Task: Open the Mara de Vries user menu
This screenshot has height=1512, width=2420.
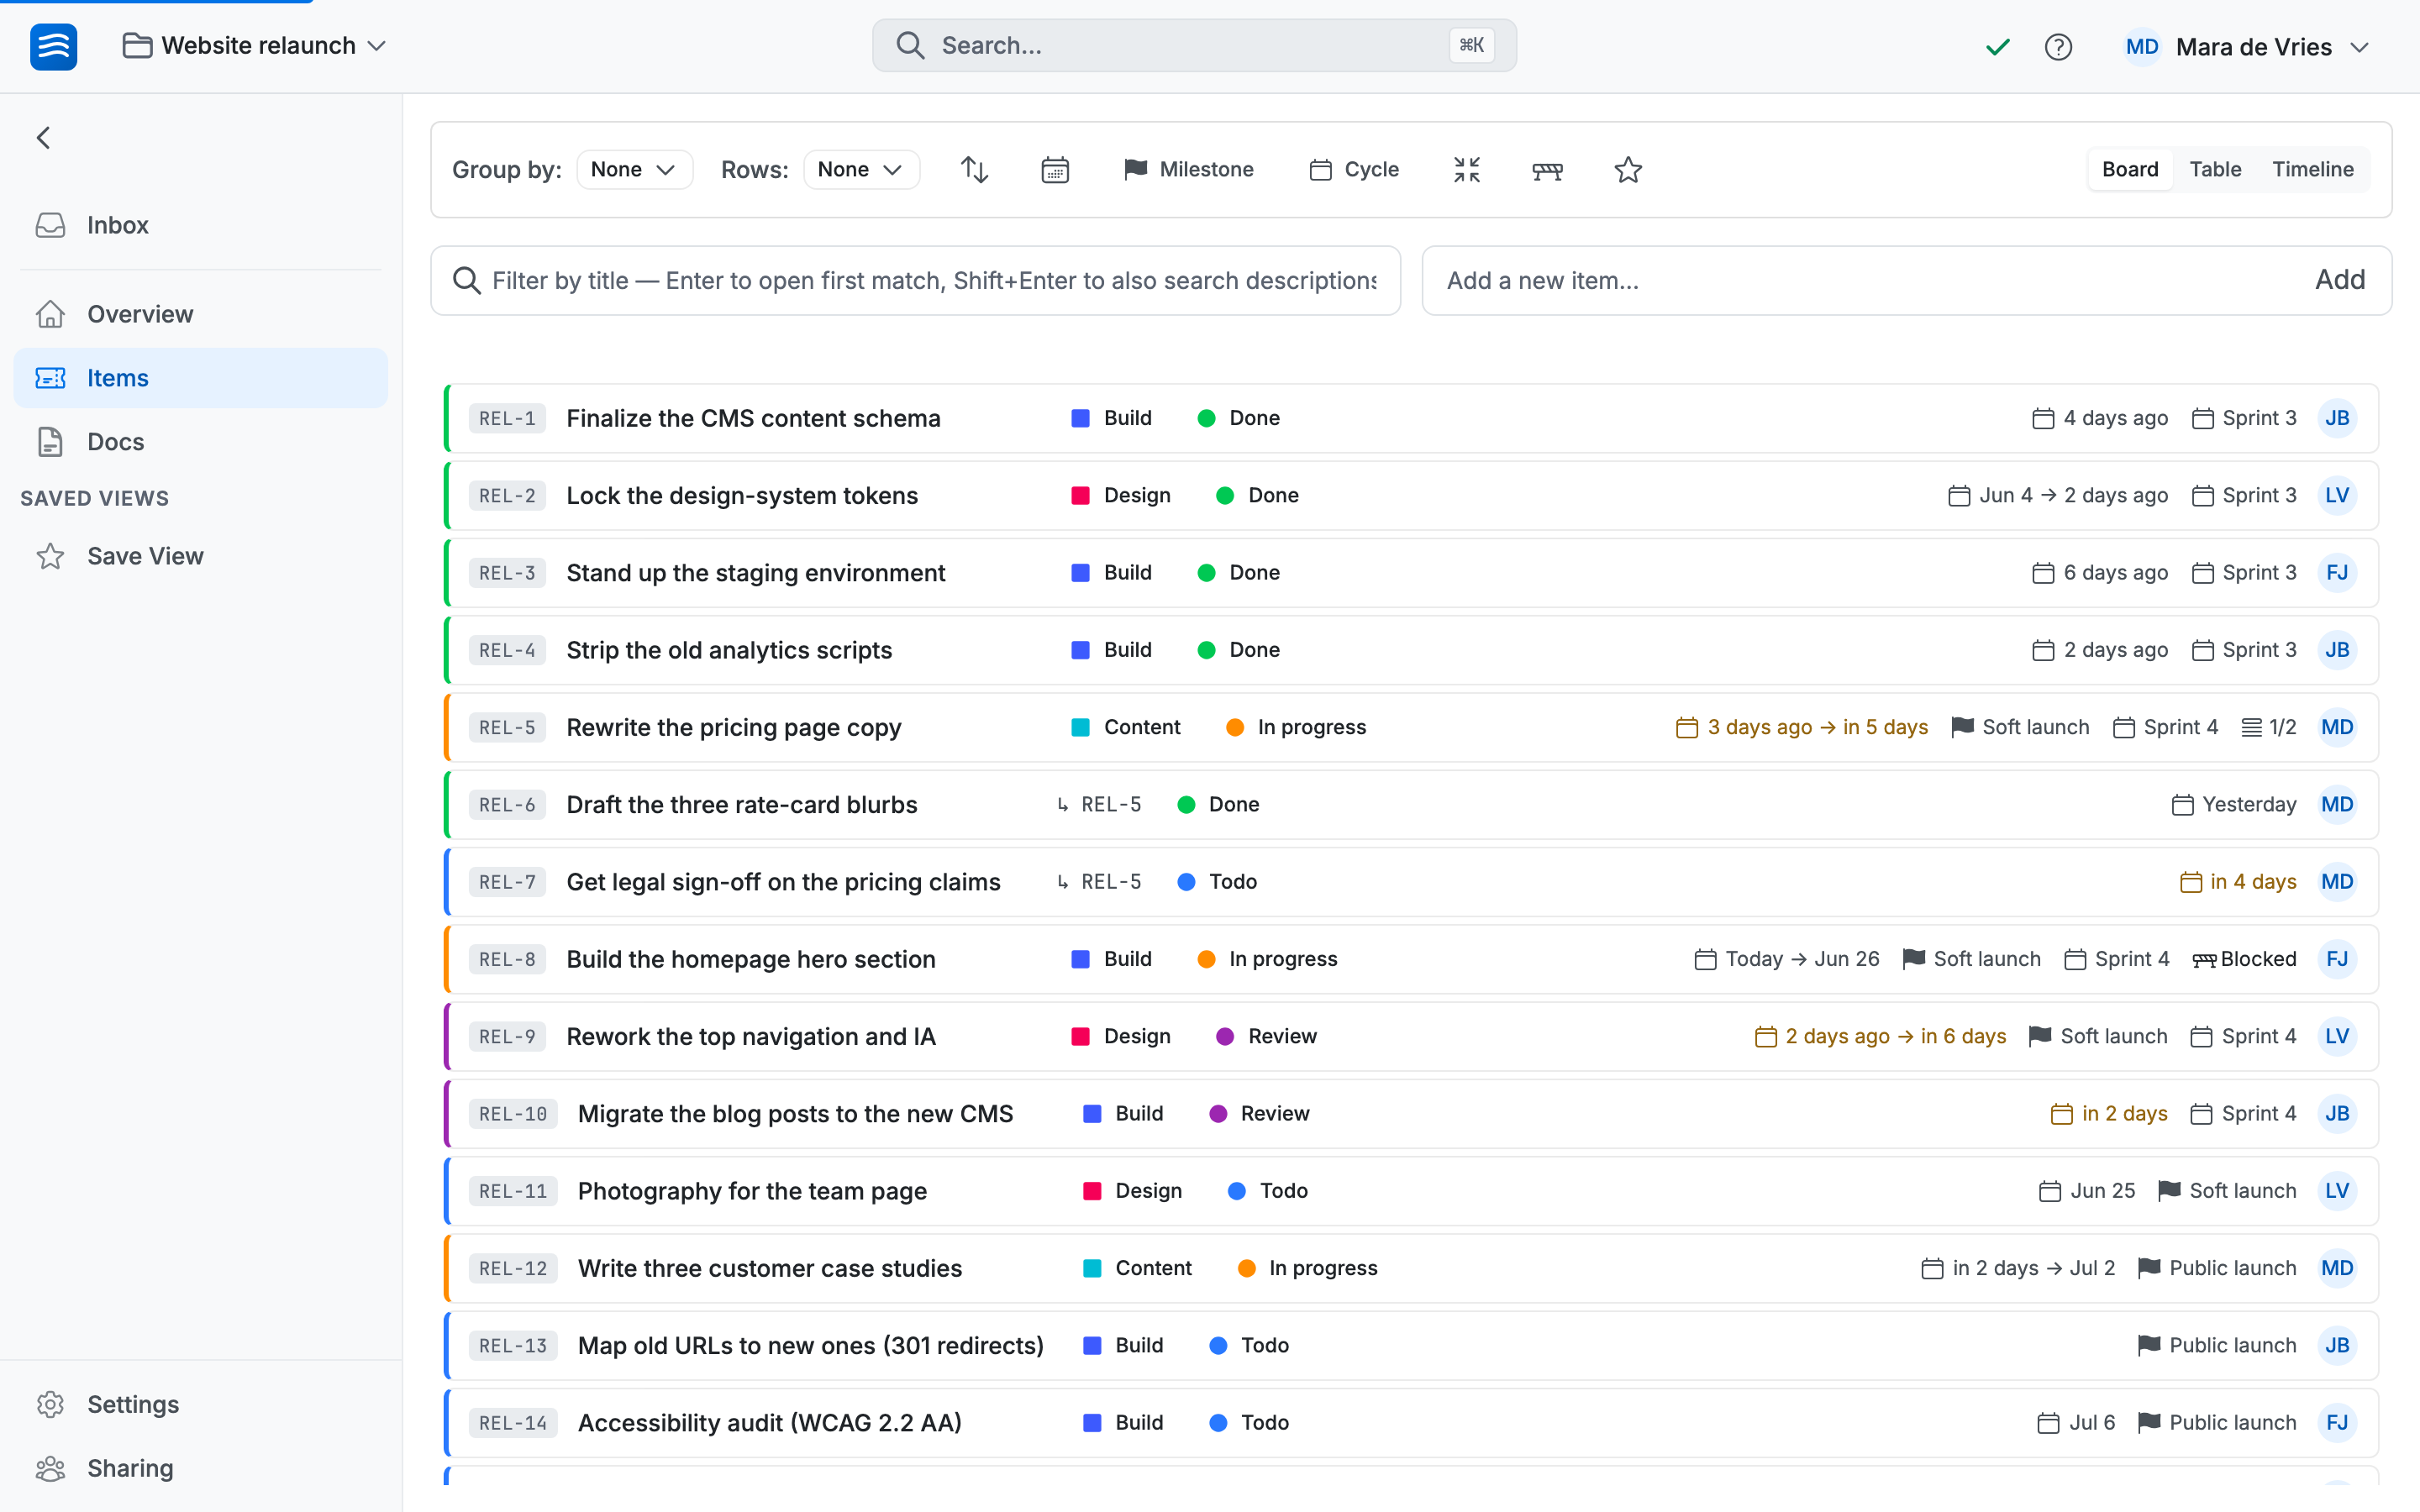Action: [x=2246, y=47]
